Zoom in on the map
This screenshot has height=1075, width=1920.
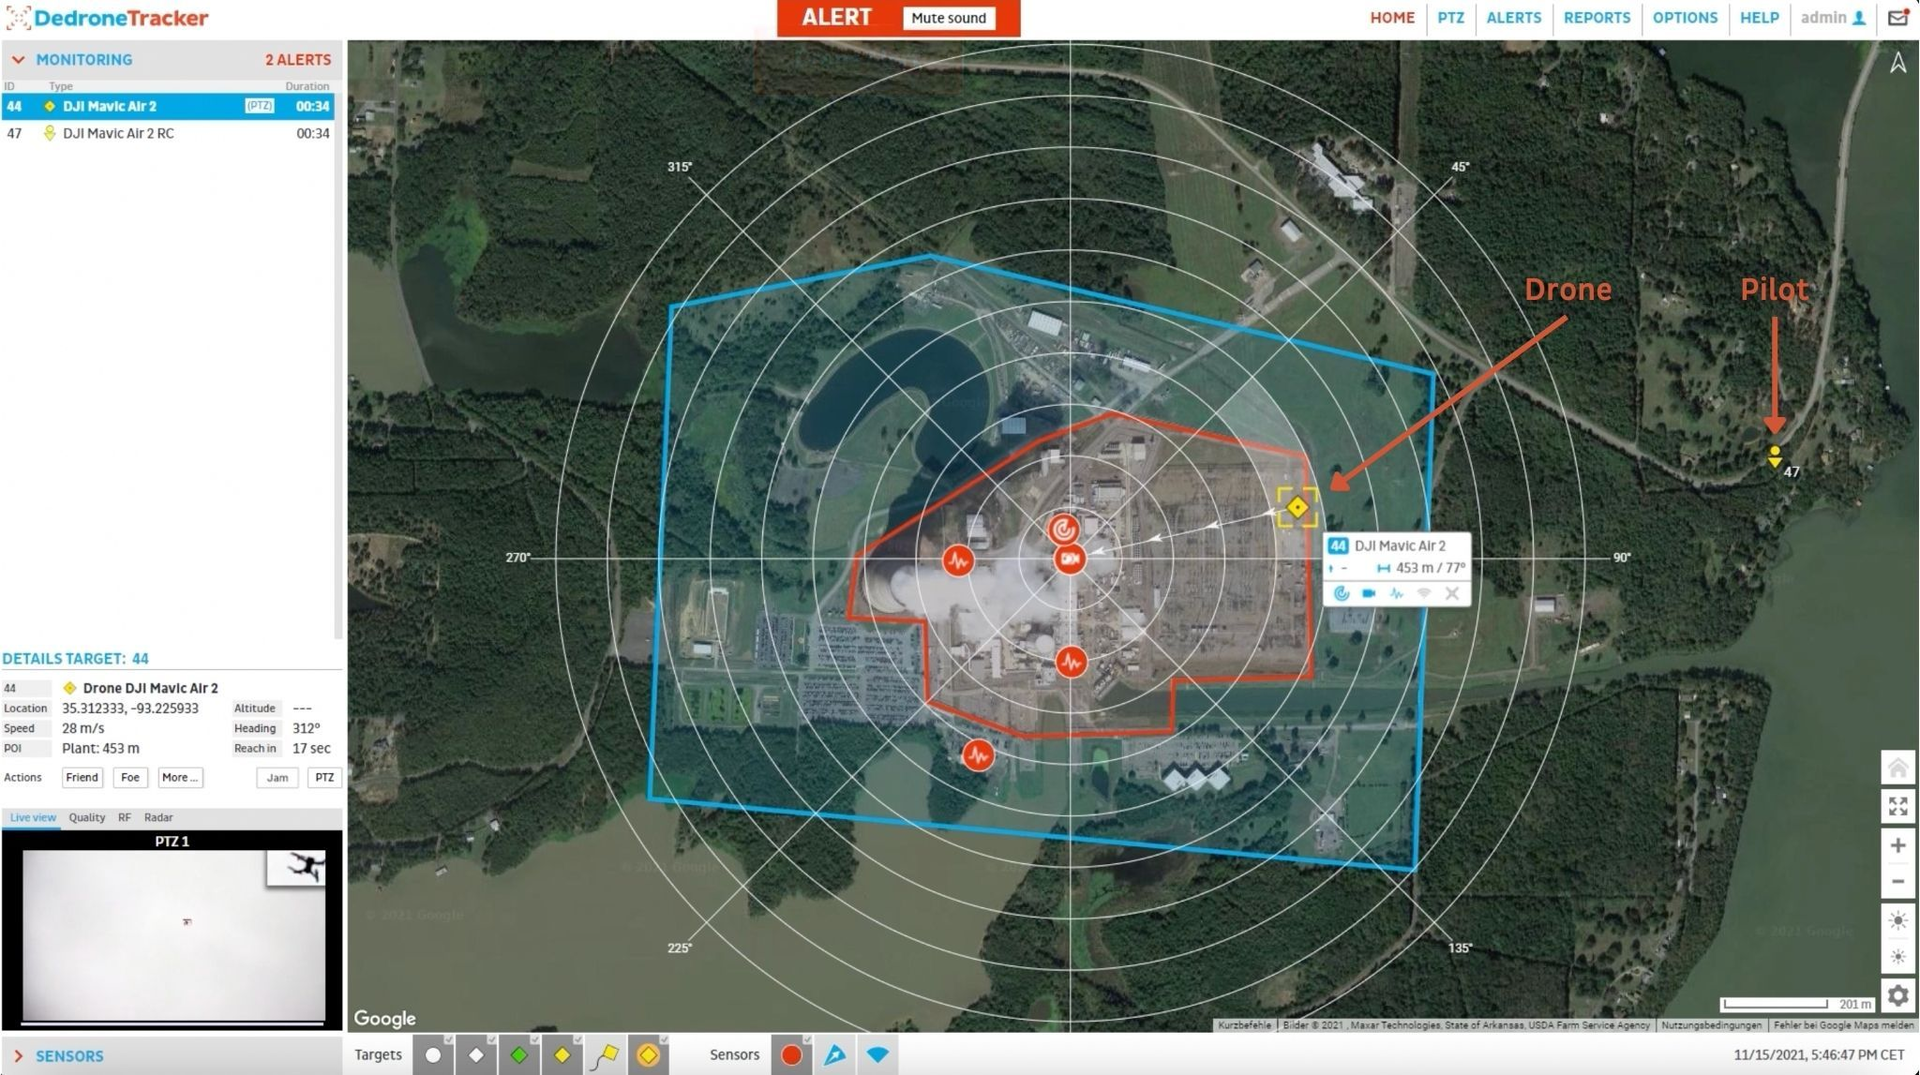[x=1897, y=846]
